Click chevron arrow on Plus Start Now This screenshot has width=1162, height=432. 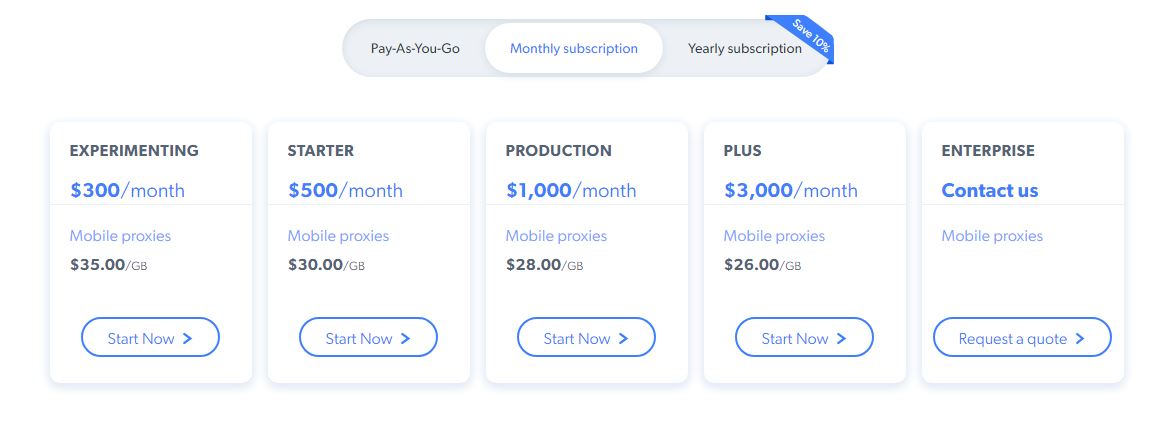click(x=842, y=339)
